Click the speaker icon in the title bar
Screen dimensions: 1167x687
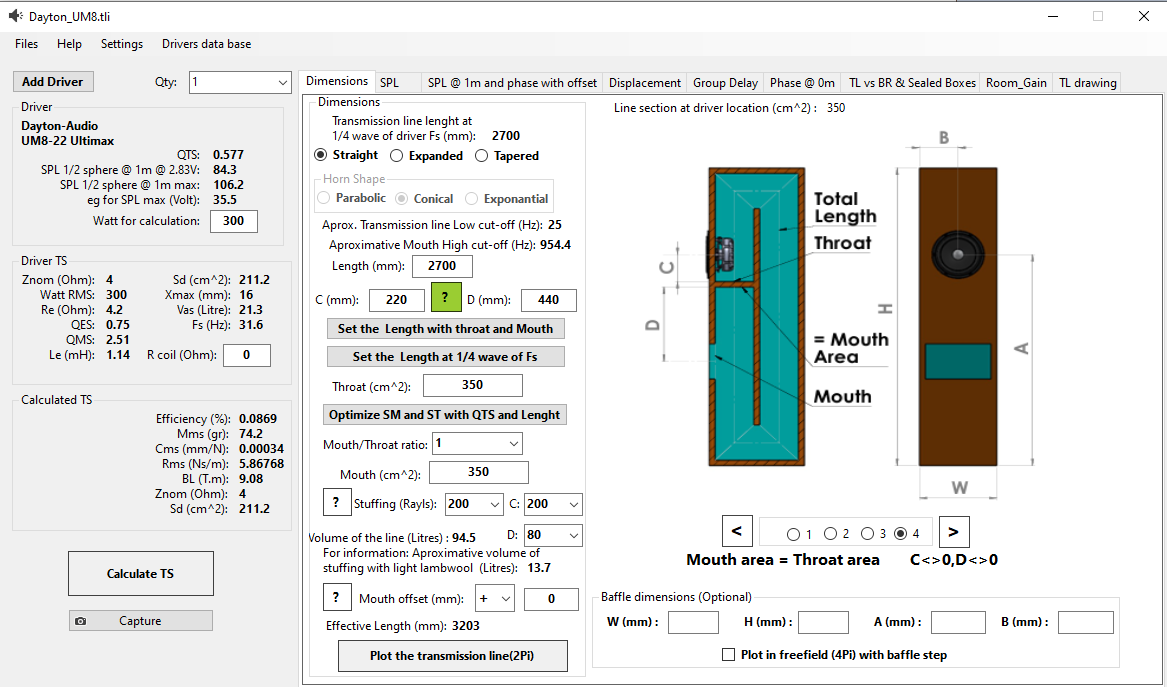[x=16, y=16]
